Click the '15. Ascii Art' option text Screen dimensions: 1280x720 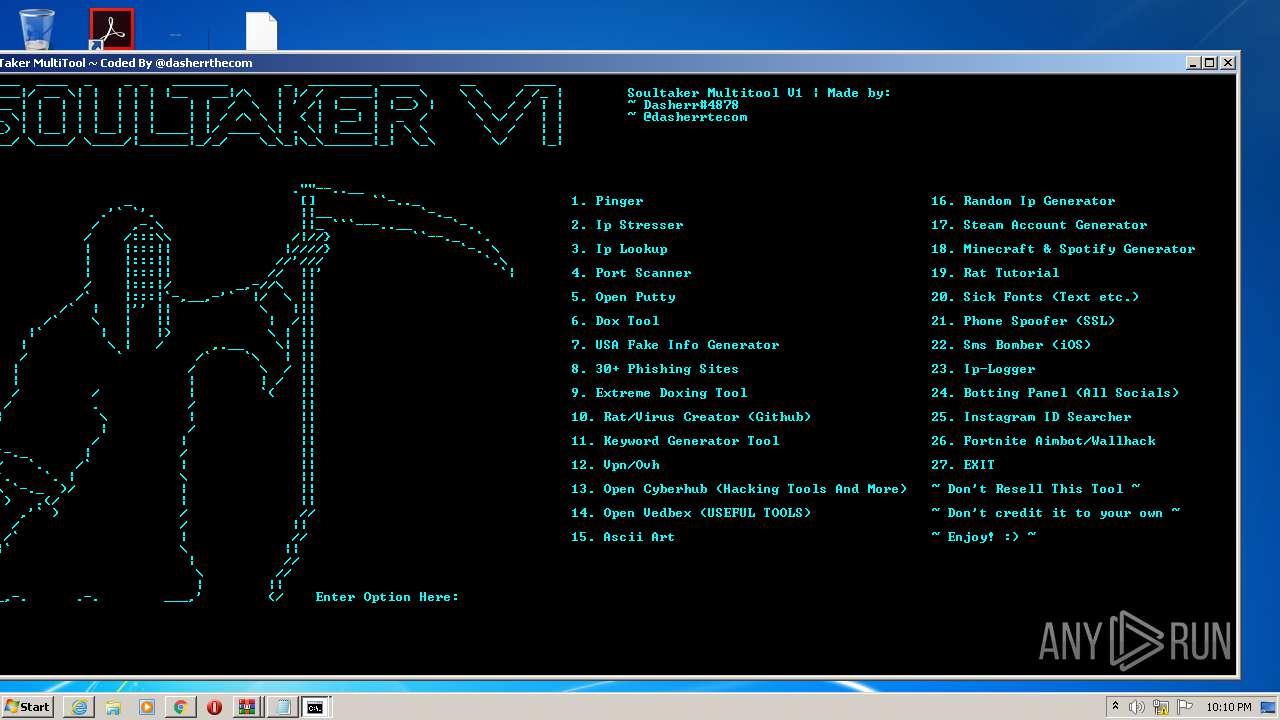[623, 537]
